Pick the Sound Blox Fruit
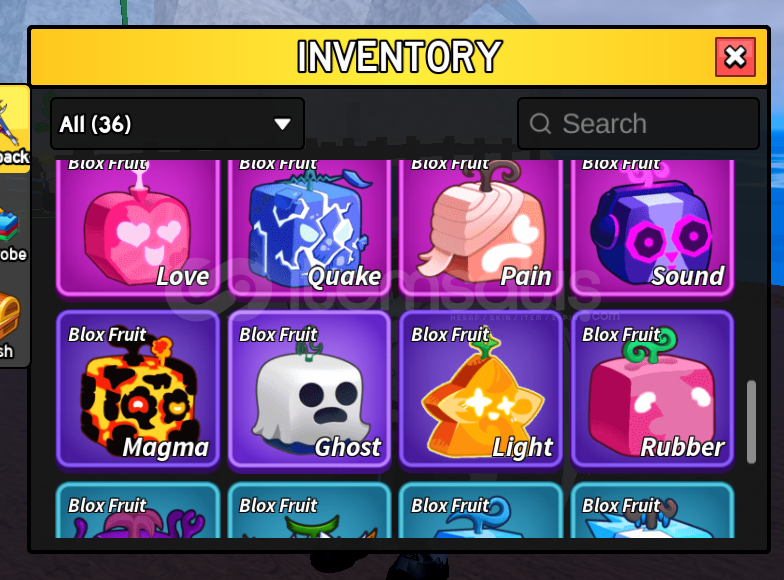The height and width of the screenshot is (580, 784). 652,227
